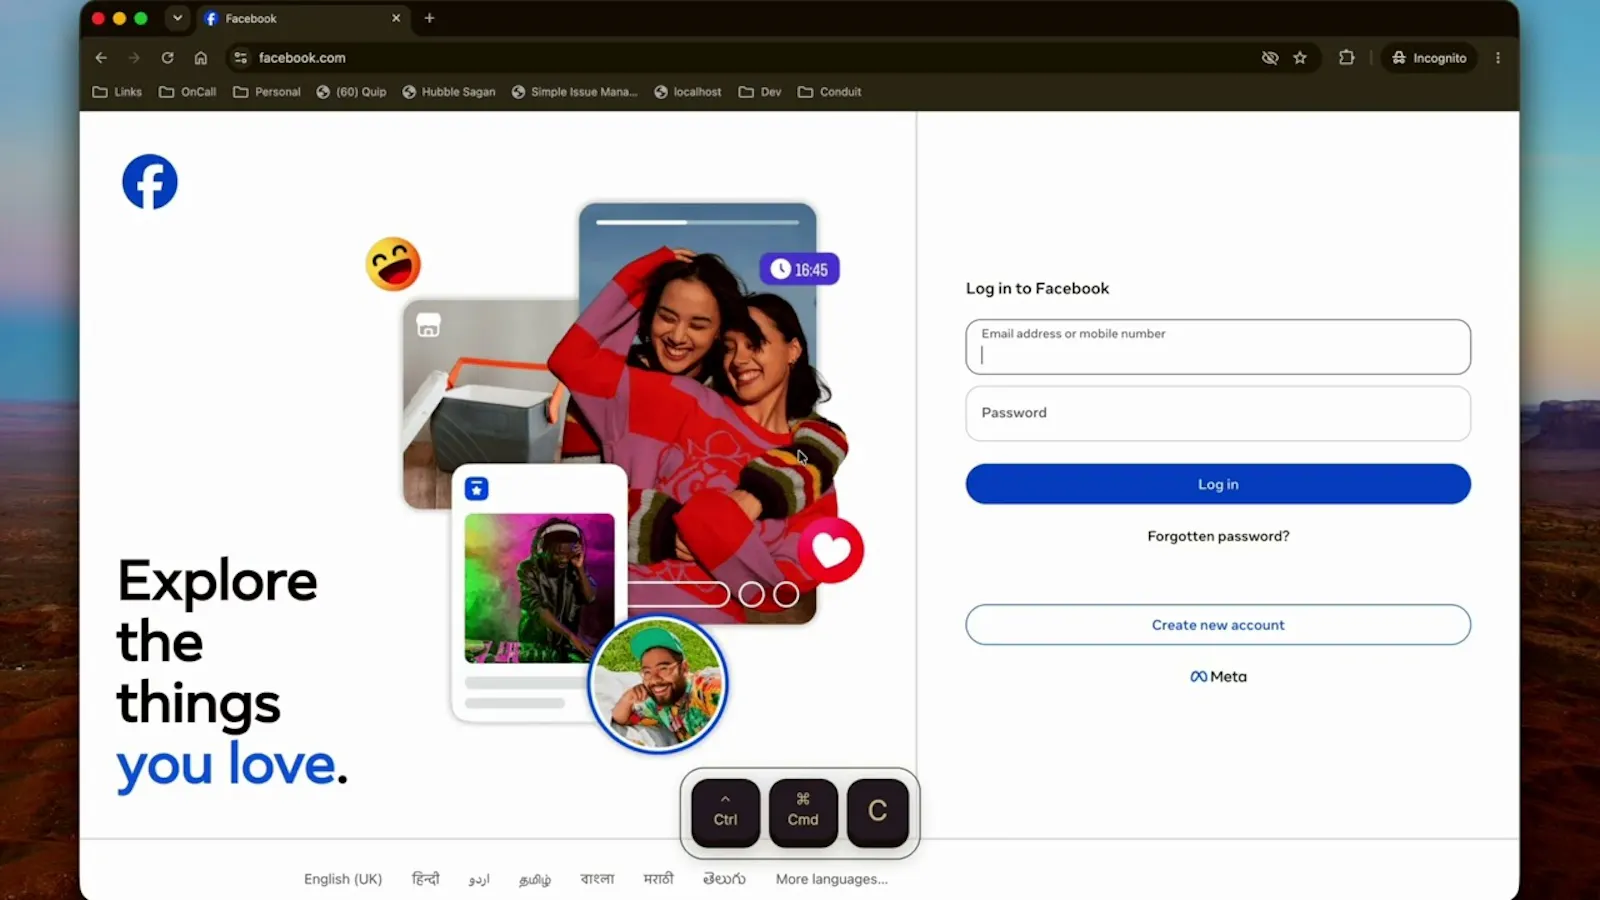Select the English (UK) language link
The image size is (1600, 900).
[343, 879]
